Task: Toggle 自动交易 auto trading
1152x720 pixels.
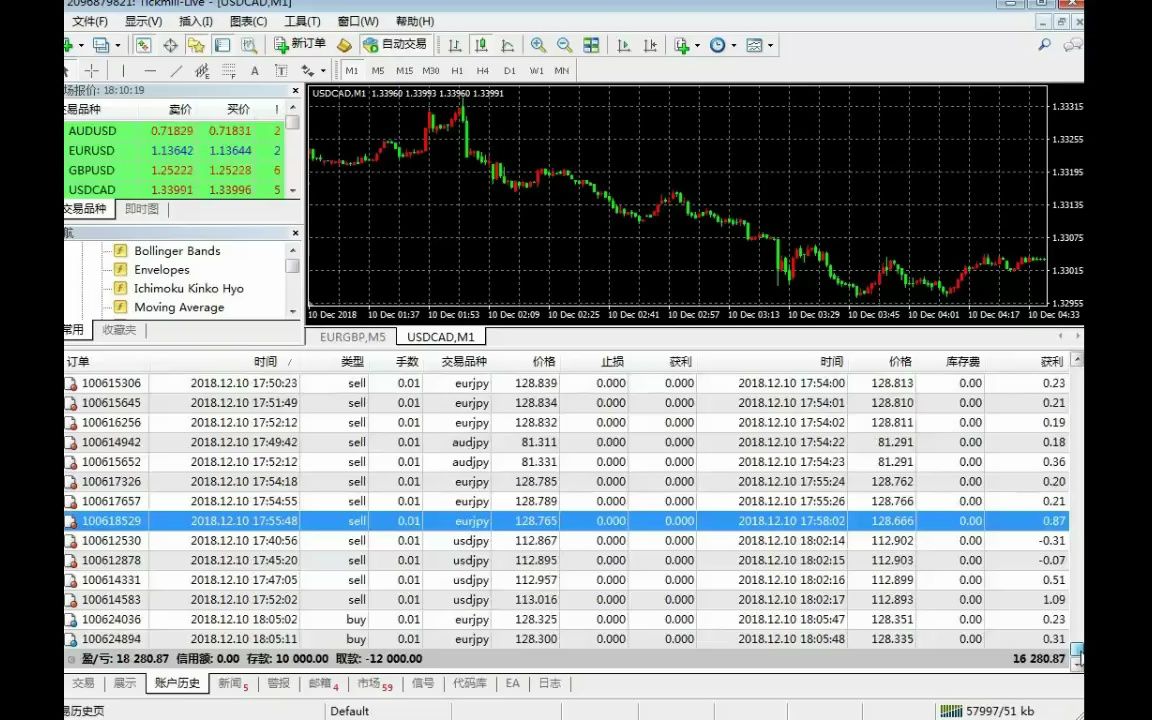Action: (x=394, y=45)
